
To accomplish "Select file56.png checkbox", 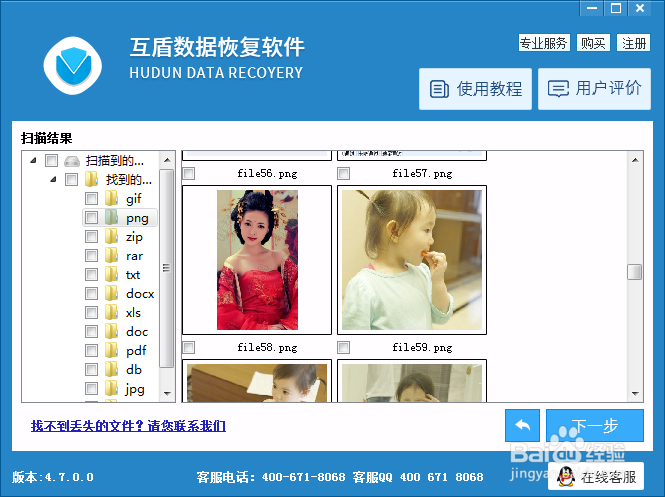I will coord(189,173).
